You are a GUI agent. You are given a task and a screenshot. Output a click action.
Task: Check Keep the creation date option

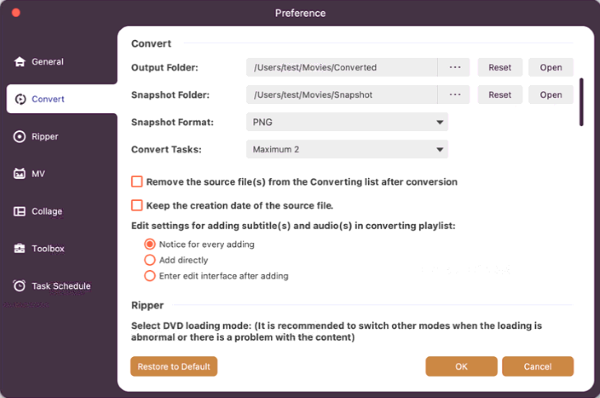[137, 205]
